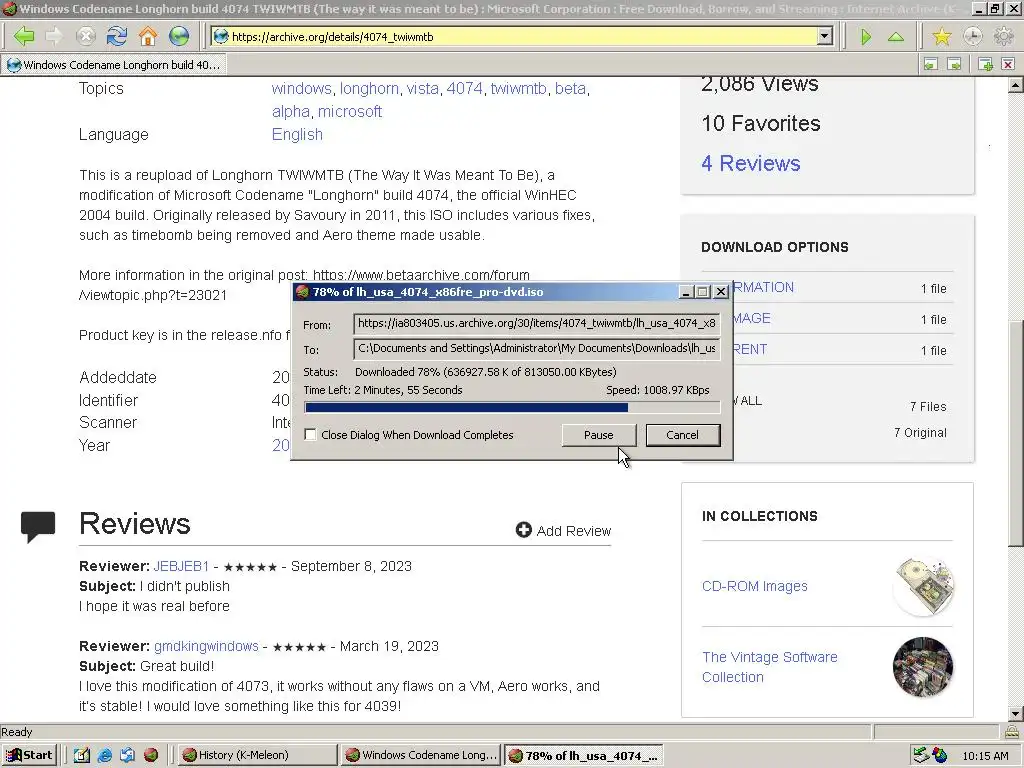Click the CD-ROM Images thumbnail

tap(923, 586)
